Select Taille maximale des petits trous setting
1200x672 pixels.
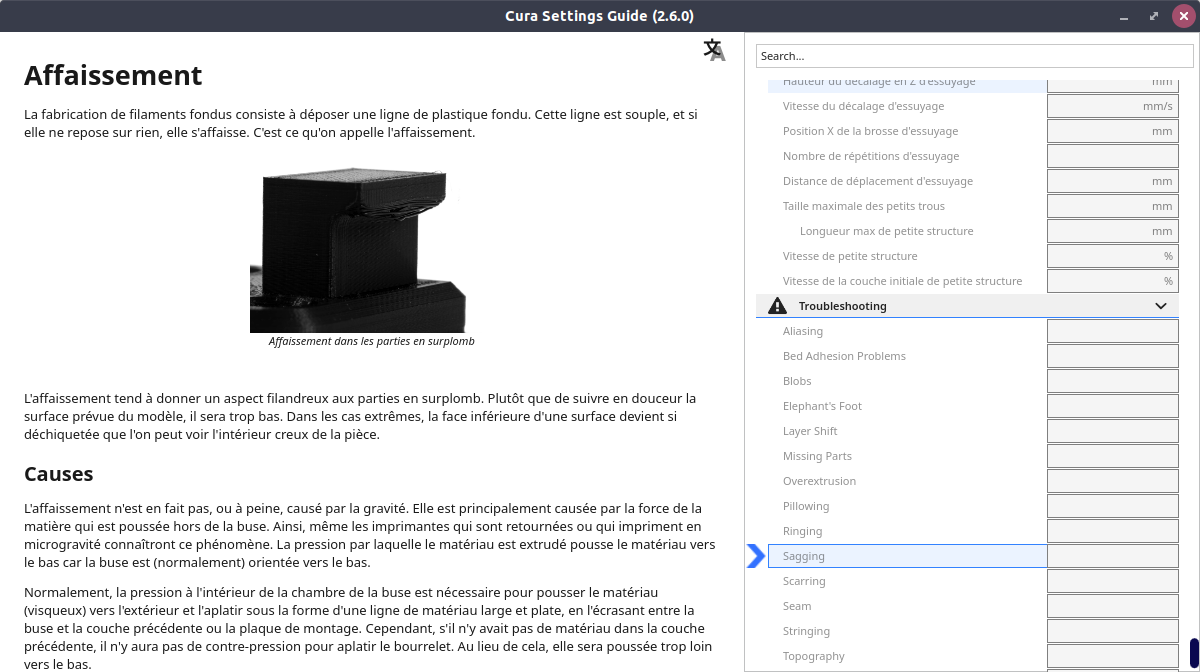pyautogui.click(x=863, y=206)
